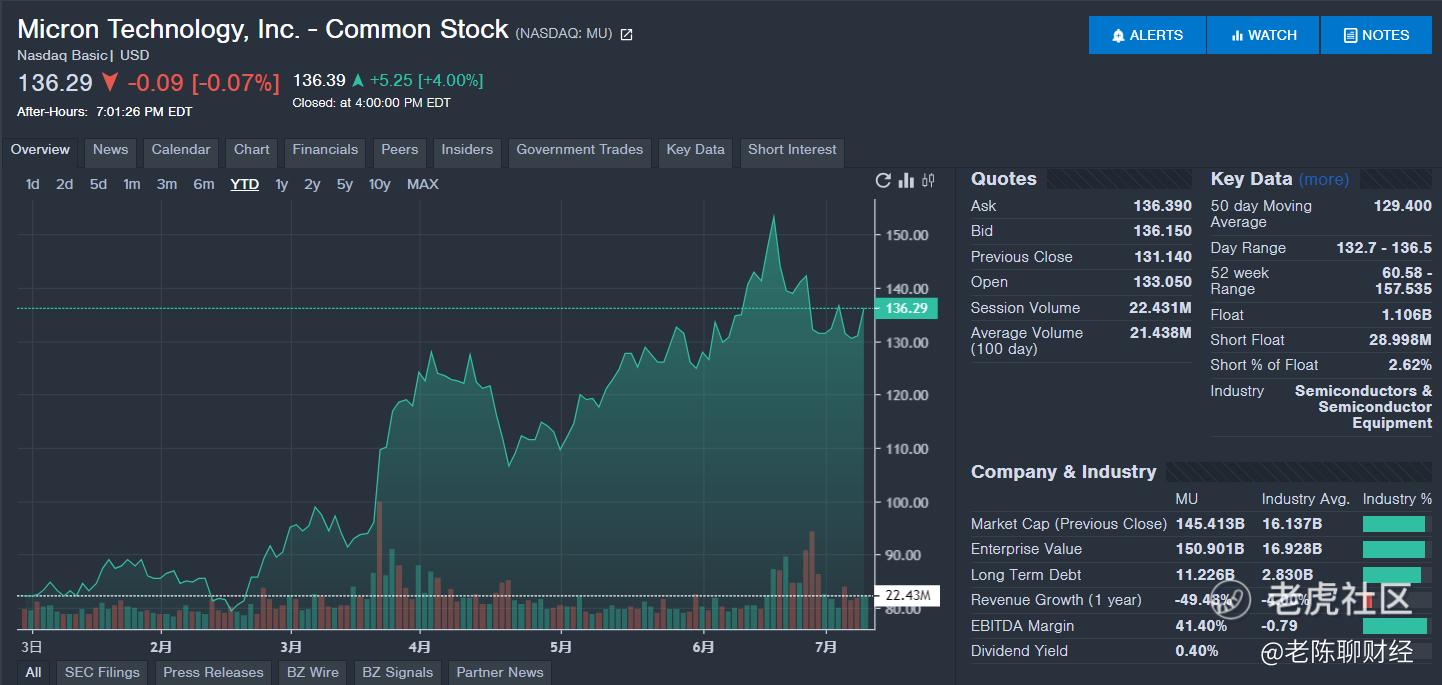Show Press Releases news filter
This screenshot has width=1442, height=685.
tap(213, 672)
